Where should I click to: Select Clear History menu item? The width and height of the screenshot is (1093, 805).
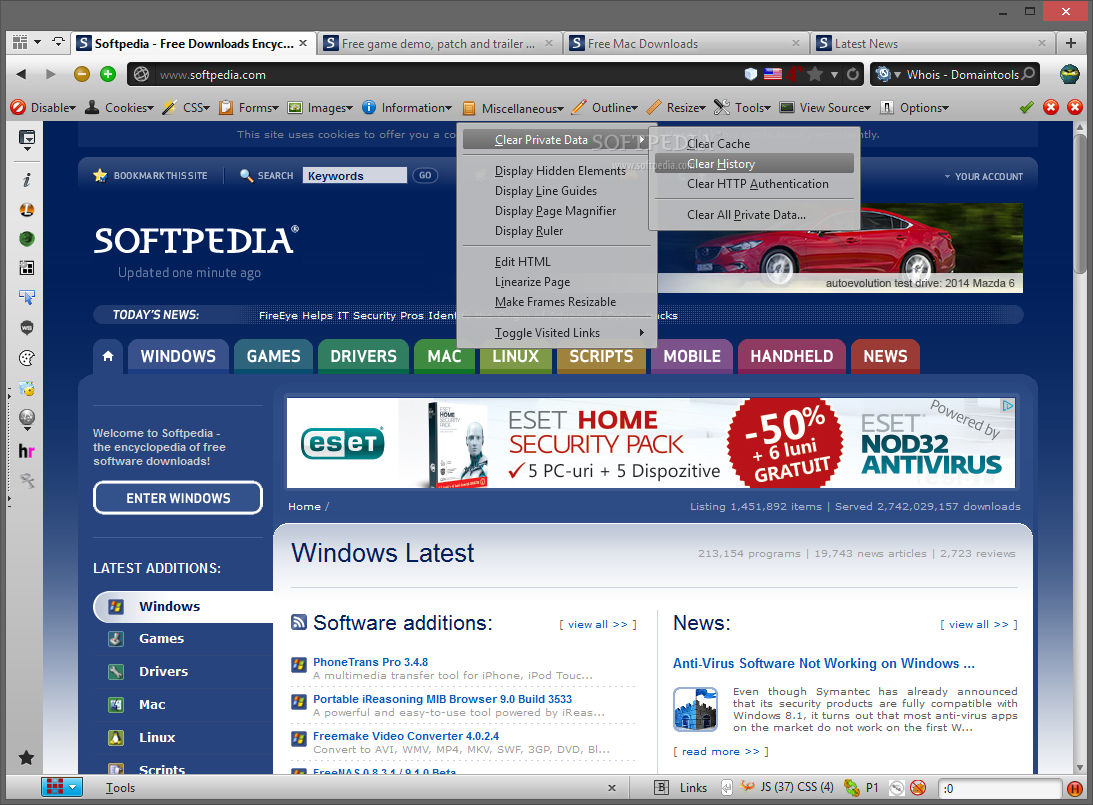click(753, 164)
